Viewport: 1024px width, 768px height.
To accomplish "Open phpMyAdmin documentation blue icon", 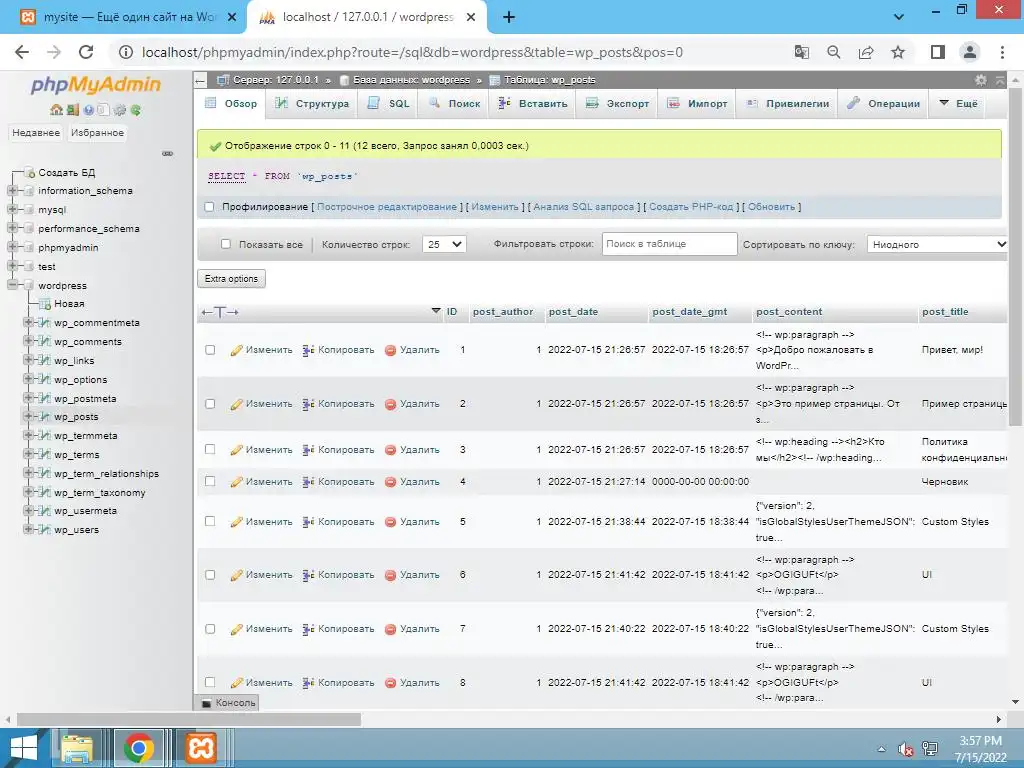I will click(x=88, y=110).
